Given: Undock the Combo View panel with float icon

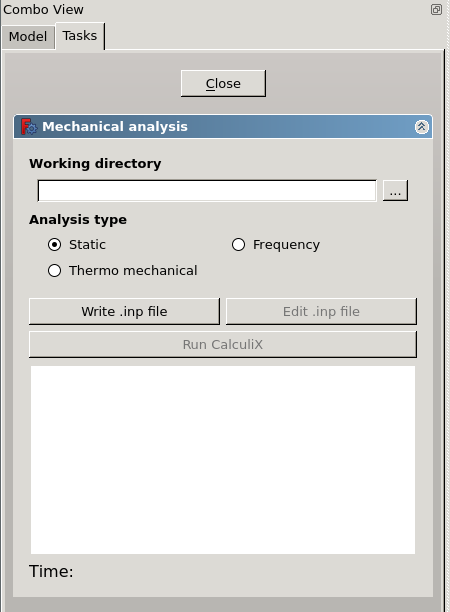Looking at the screenshot, I should click(436, 9).
